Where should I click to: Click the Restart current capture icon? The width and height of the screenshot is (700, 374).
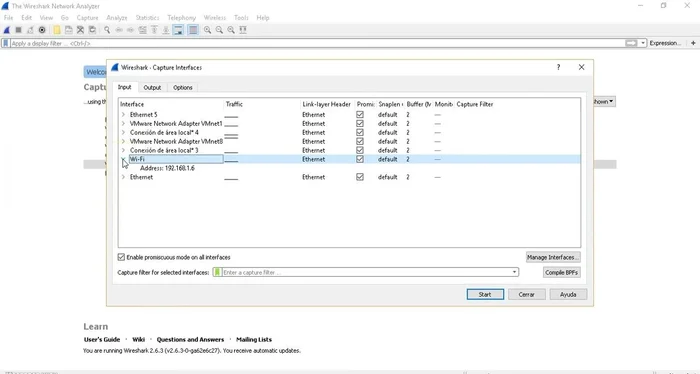(x=30, y=30)
